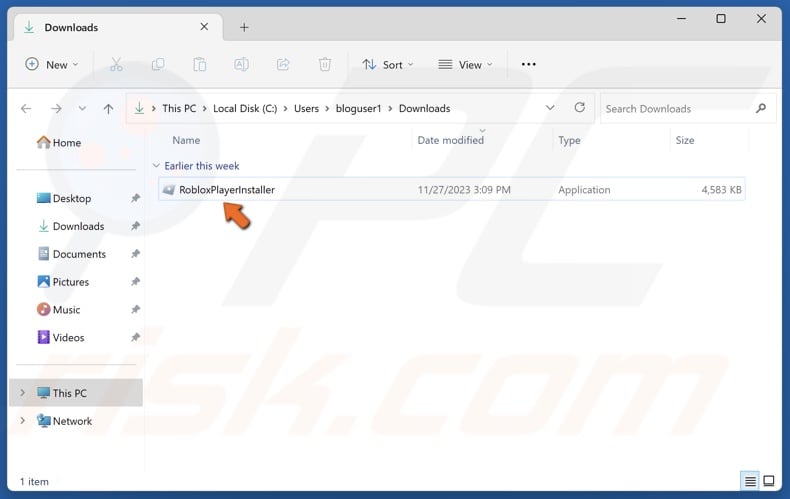The height and width of the screenshot is (499, 790).
Task: Switch to details view icon in status bar
Action: tap(750, 481)
